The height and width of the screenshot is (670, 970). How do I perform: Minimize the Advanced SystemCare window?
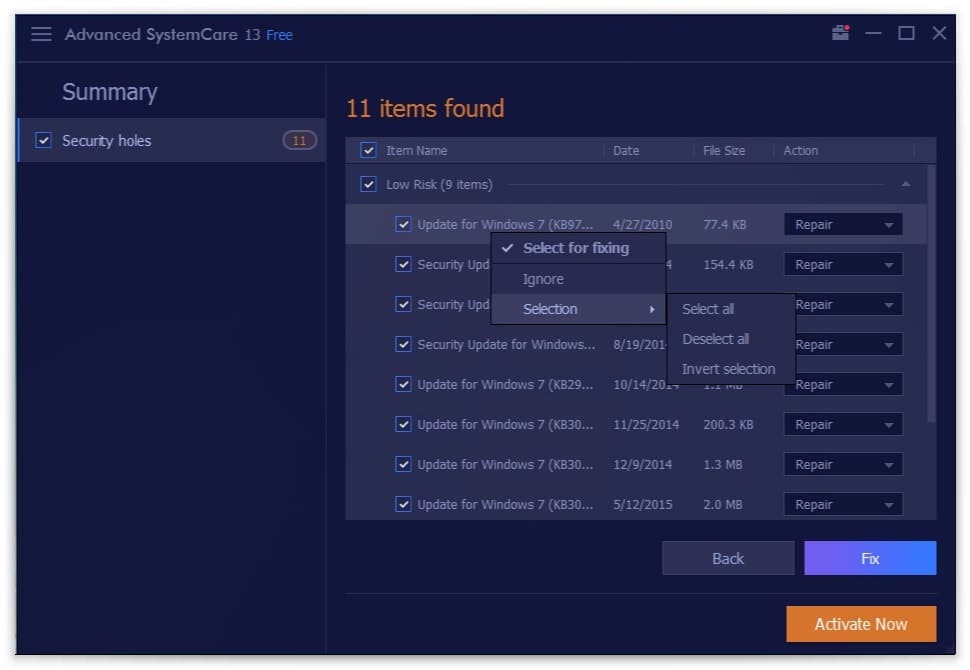coord(873,33)
